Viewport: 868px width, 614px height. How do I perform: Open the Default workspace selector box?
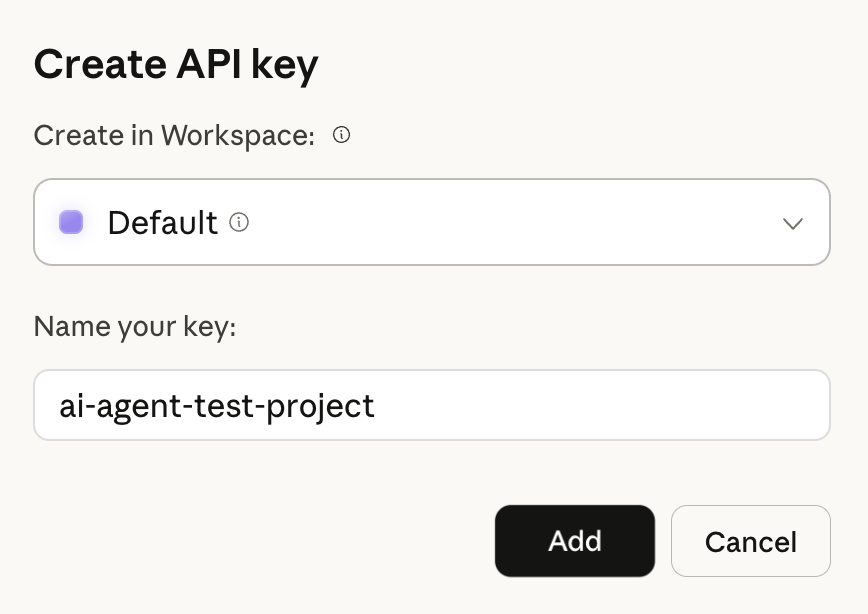click(x=431, y=222)
